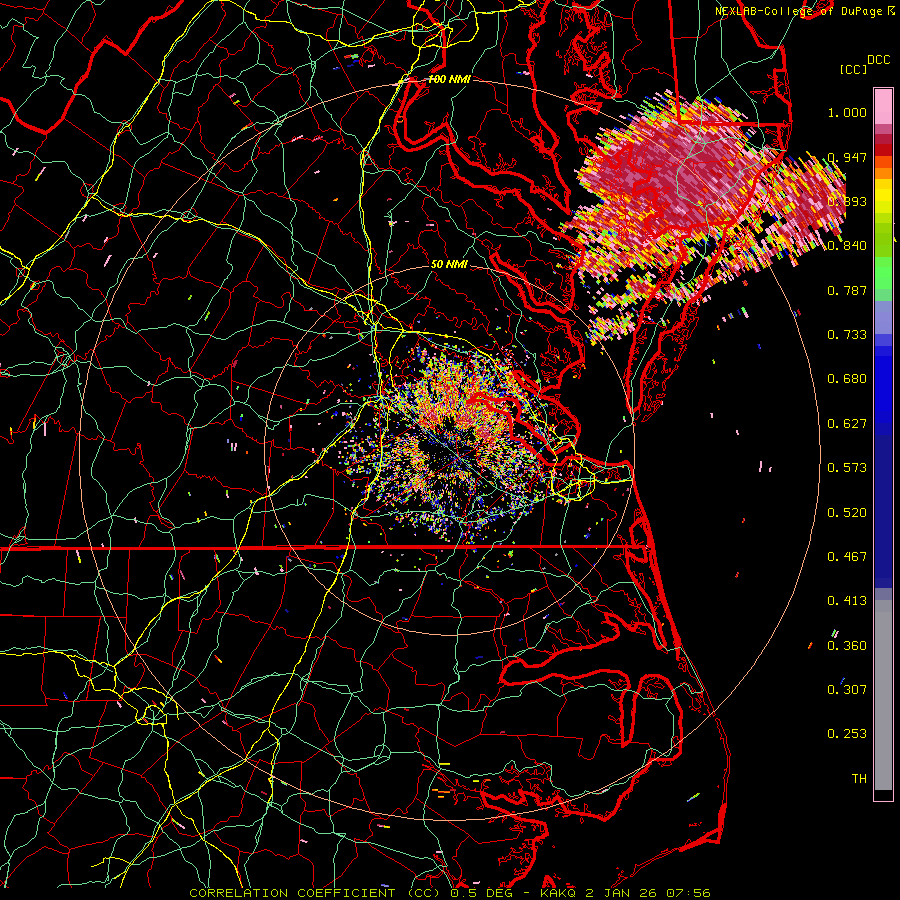The image size is (900, 900).
Task: Click the 0.5 DEG elevation angle text
Action: [x=482, y=893]
